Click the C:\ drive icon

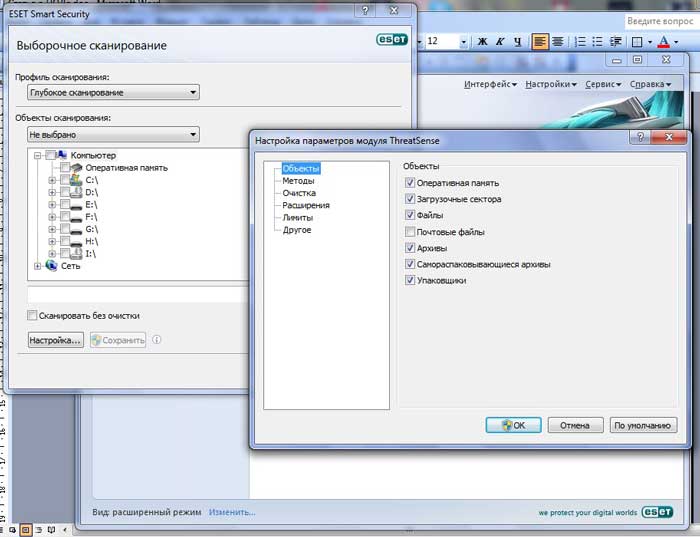pos(76,180)
